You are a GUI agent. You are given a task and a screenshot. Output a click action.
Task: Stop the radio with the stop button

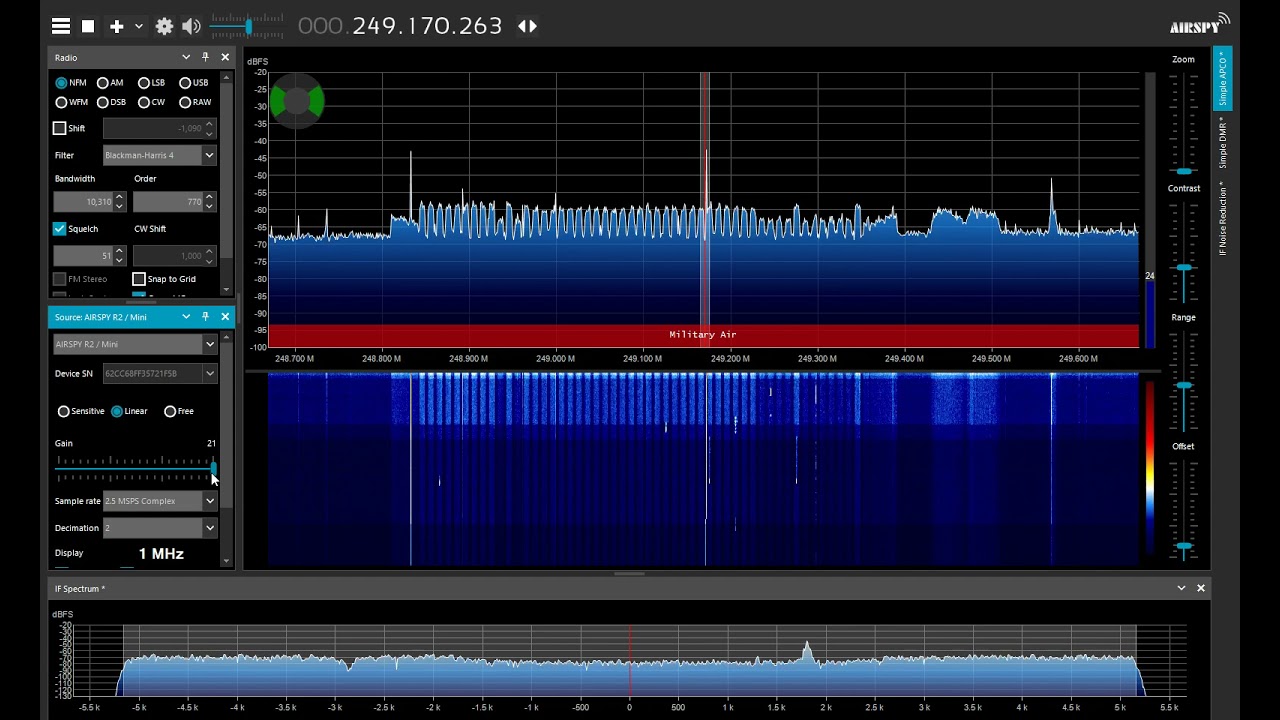click(x=88, y=26)
